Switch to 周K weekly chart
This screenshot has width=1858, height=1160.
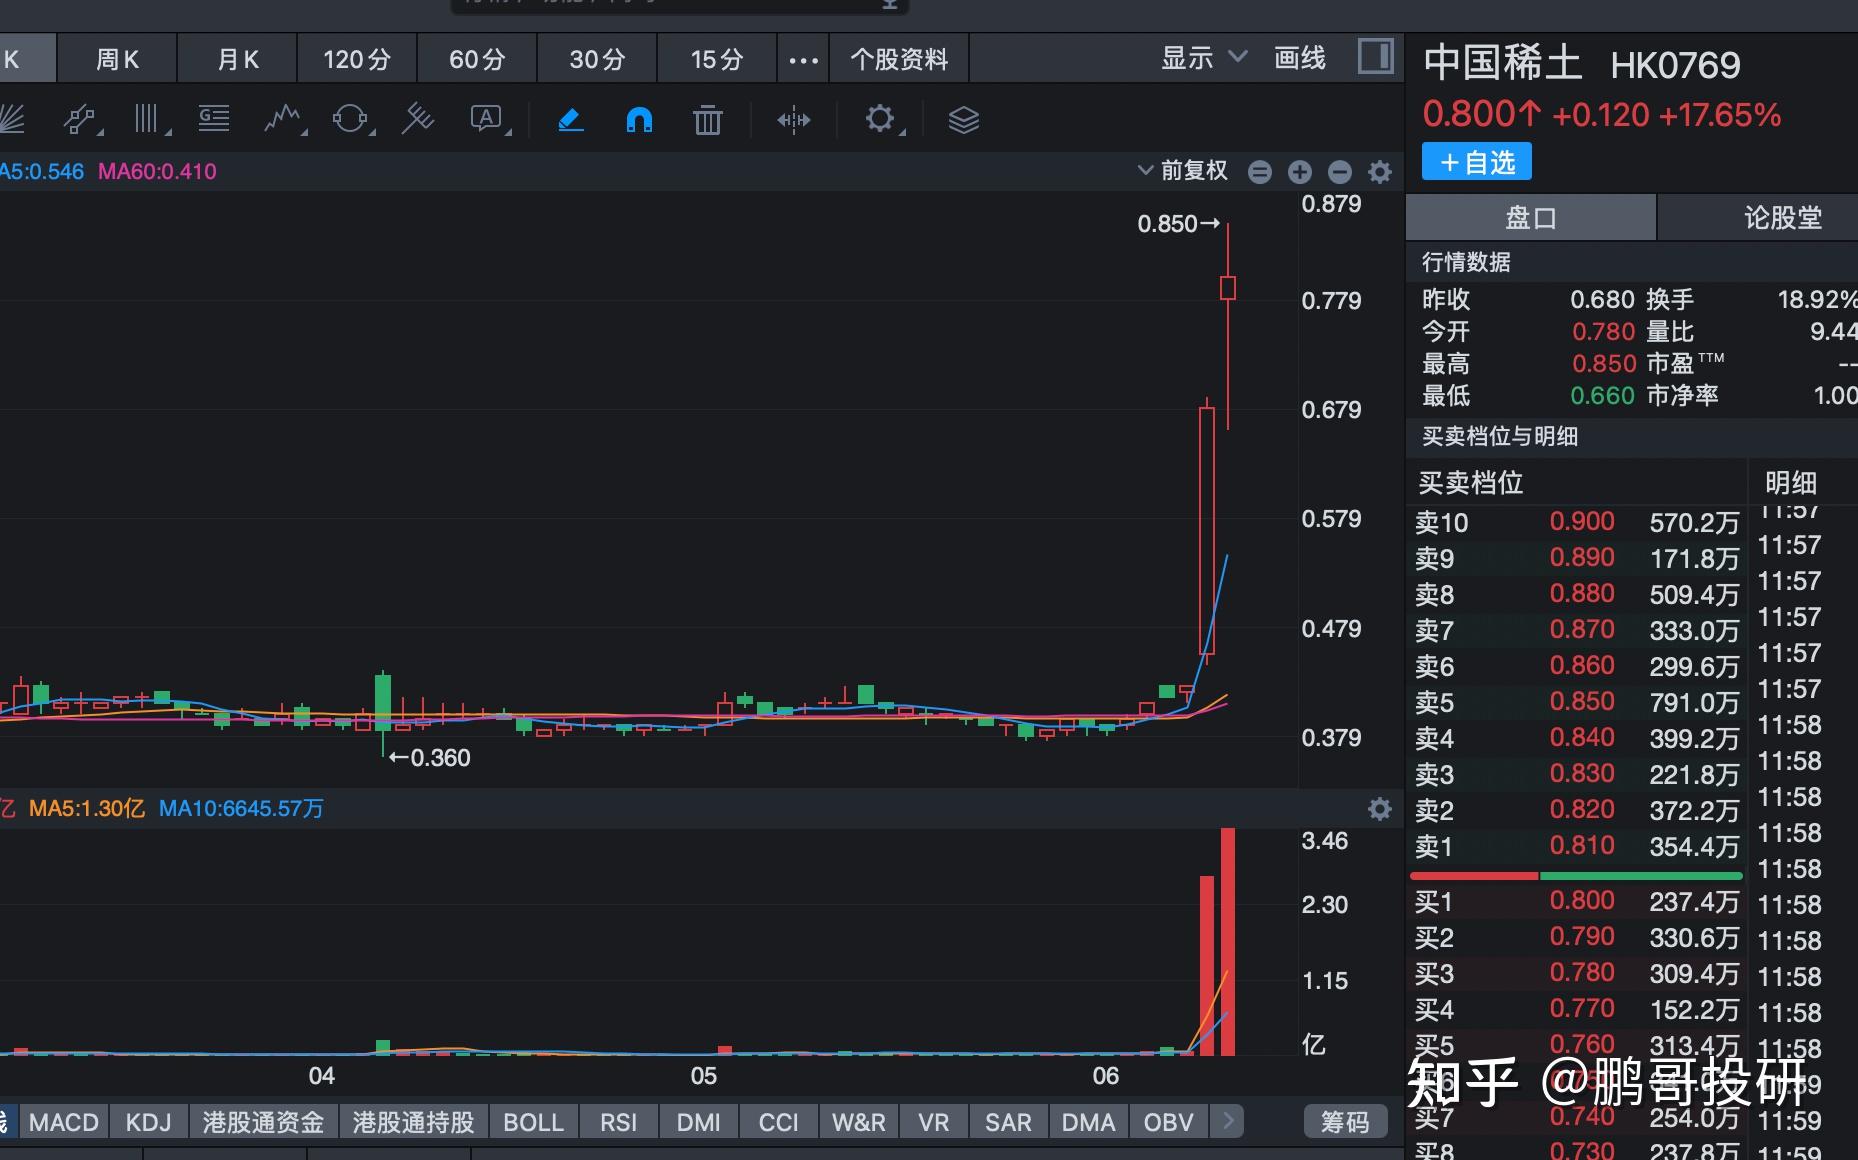[117, 60]
